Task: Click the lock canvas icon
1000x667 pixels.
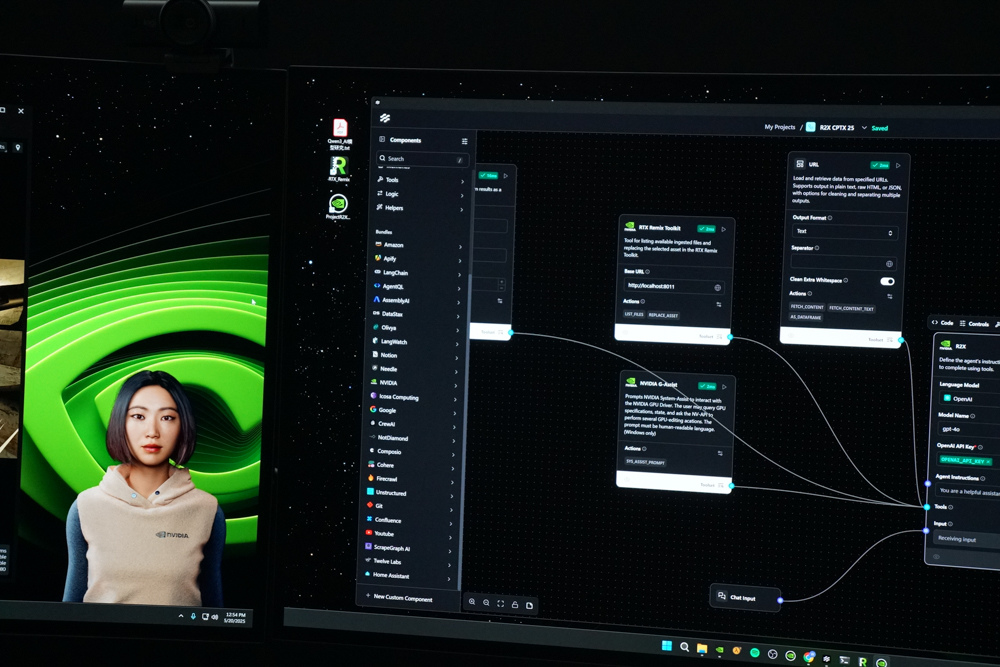Action: [x=515, y=605]
